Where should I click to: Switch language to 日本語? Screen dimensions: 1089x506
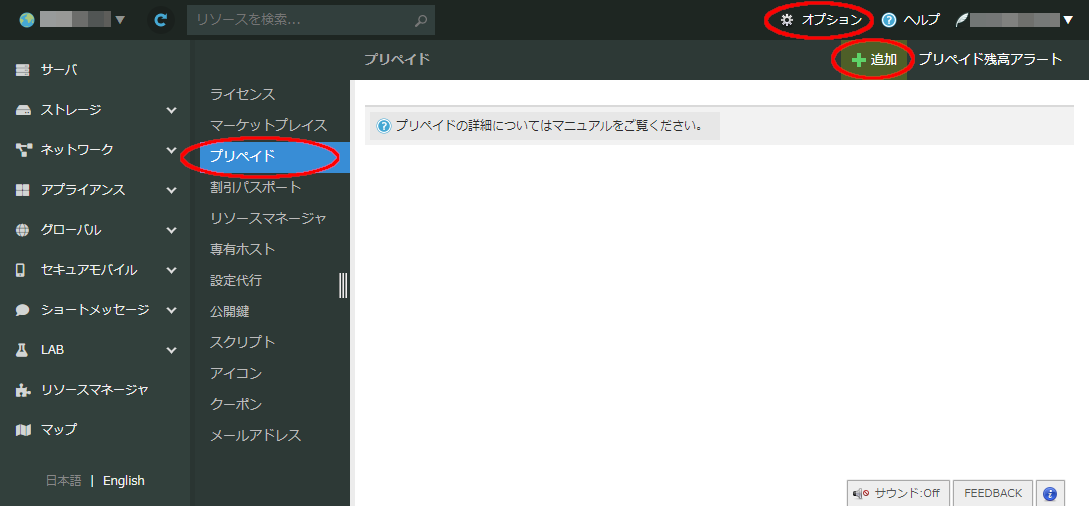pos(63,481)
